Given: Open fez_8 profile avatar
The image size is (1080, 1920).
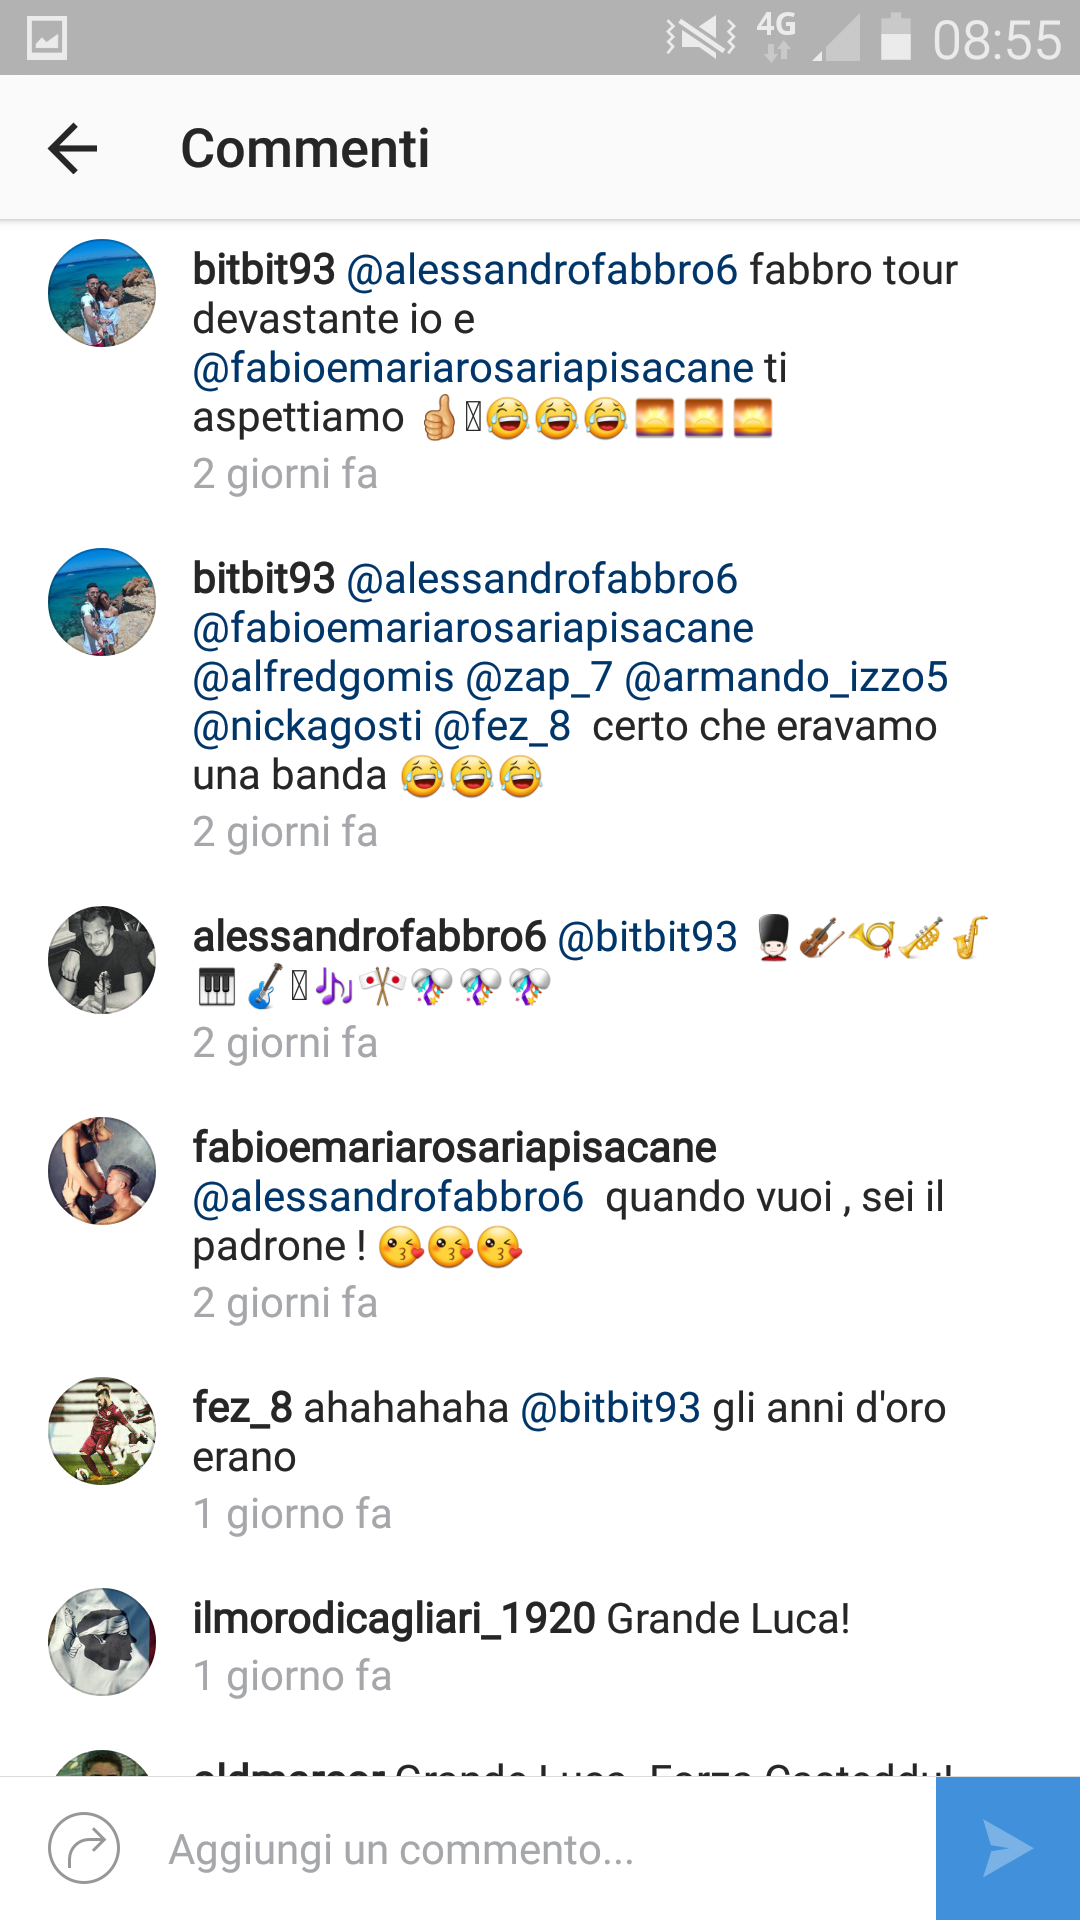Looking at the screenshot, I should (x=102, y=1431).
